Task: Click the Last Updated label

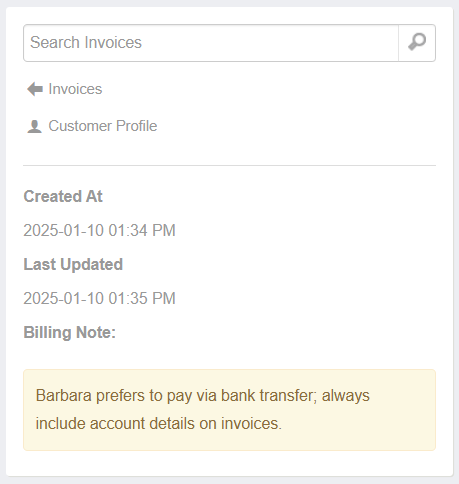Action: point(73,264)
